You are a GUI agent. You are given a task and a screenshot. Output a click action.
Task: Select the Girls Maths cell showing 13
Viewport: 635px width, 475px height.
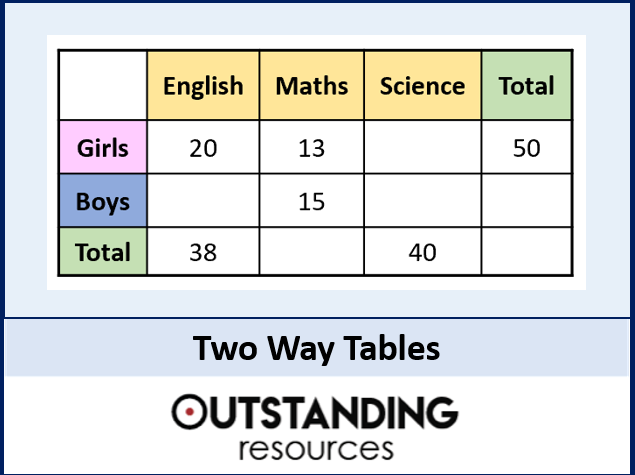click(312, 147)
